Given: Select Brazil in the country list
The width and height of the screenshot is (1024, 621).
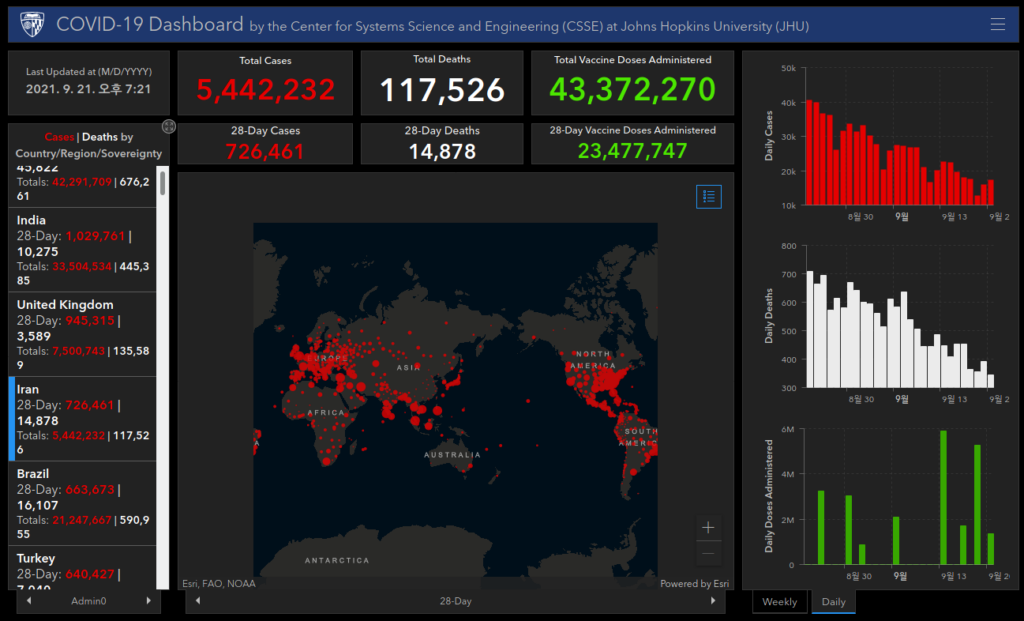Looking at the screenshot, I should coord(82,503).
